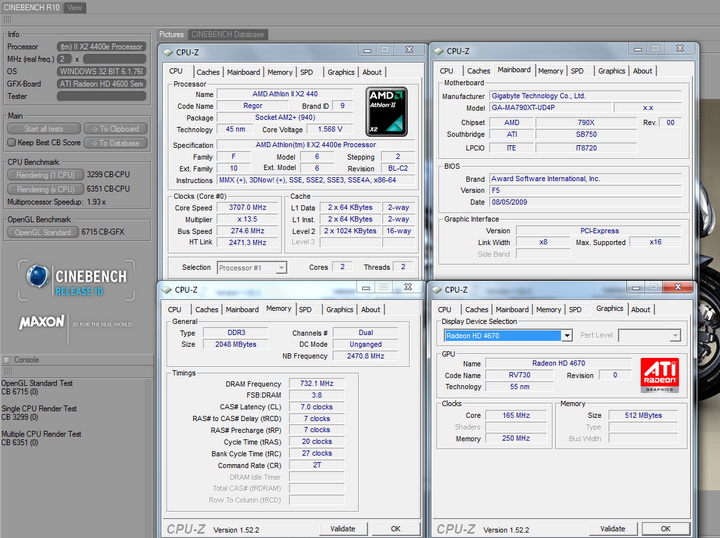This screenshot has width=720, height=538.
Task: Click Validate in the CPU-Z Memory window
Action: (x=343, y=528)
